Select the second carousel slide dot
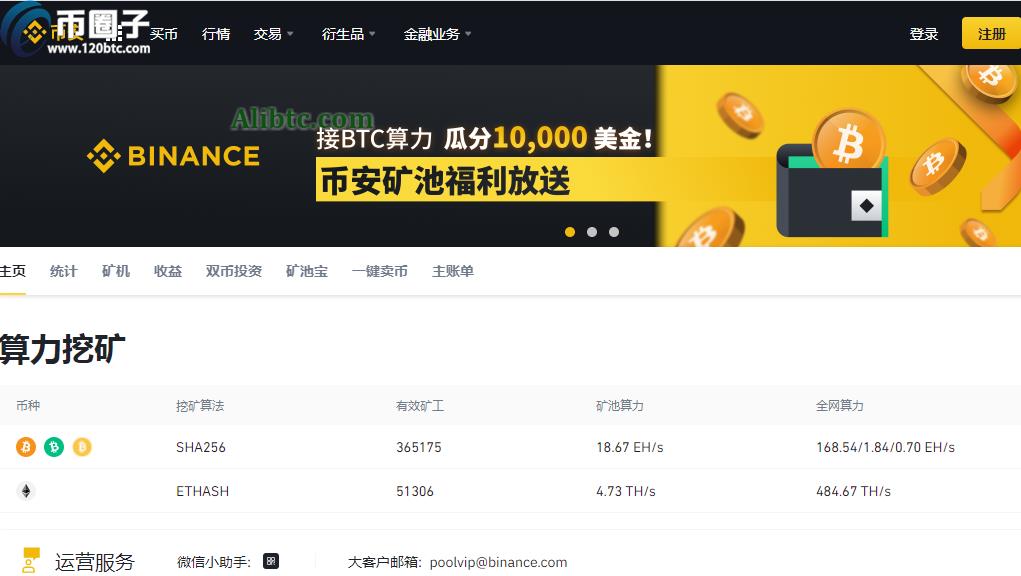Viewport: 1021px width, 576px height. point(592,231)
